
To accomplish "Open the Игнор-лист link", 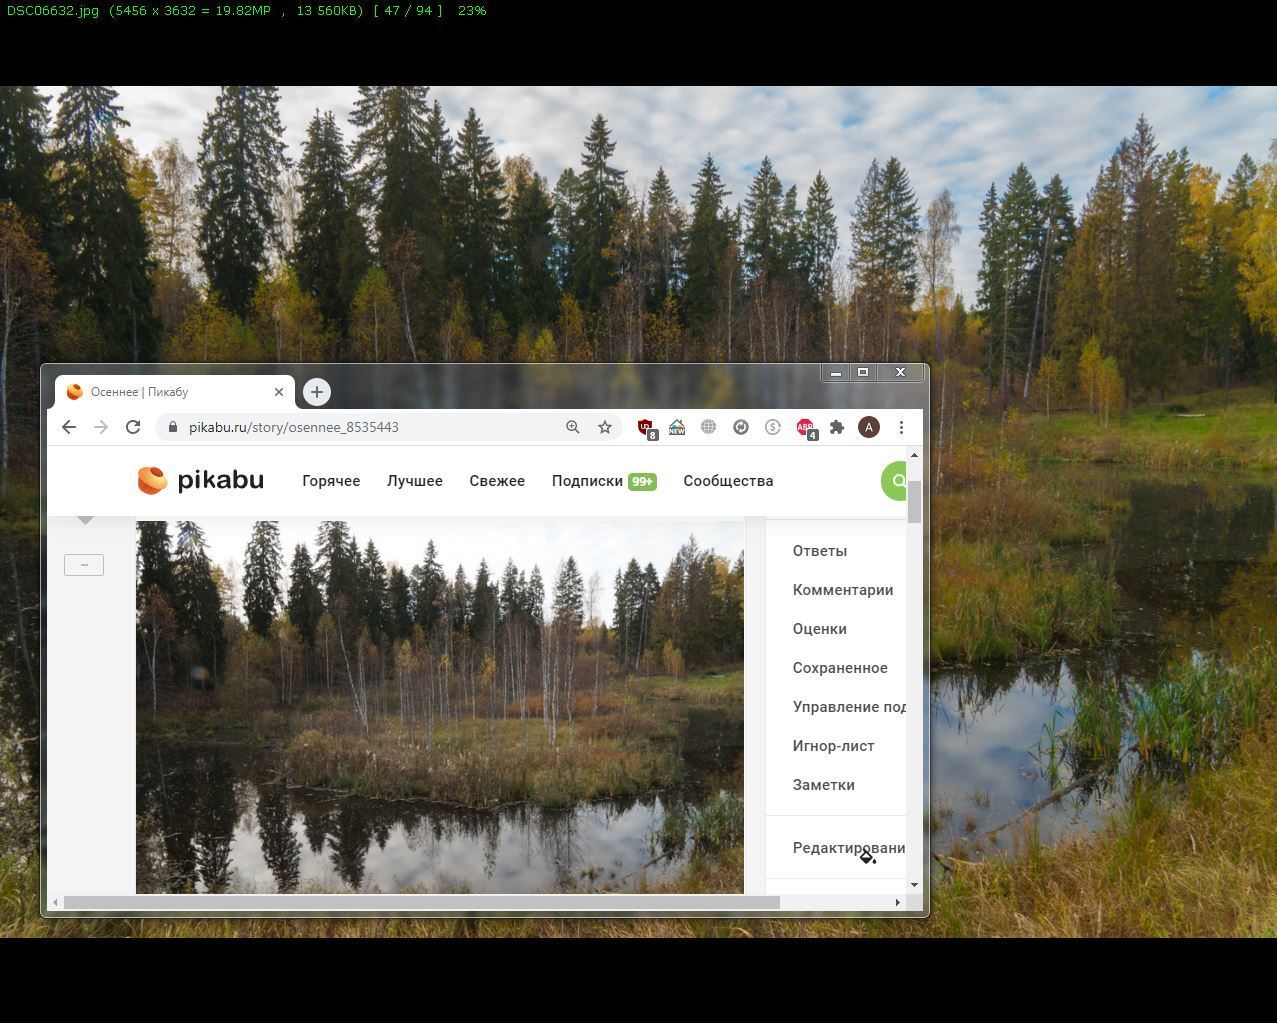I will point(834,746).
